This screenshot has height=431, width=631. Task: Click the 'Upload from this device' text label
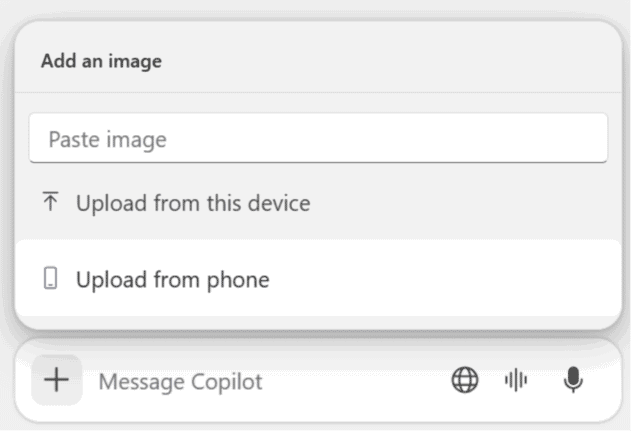click(x=193, y=204)
